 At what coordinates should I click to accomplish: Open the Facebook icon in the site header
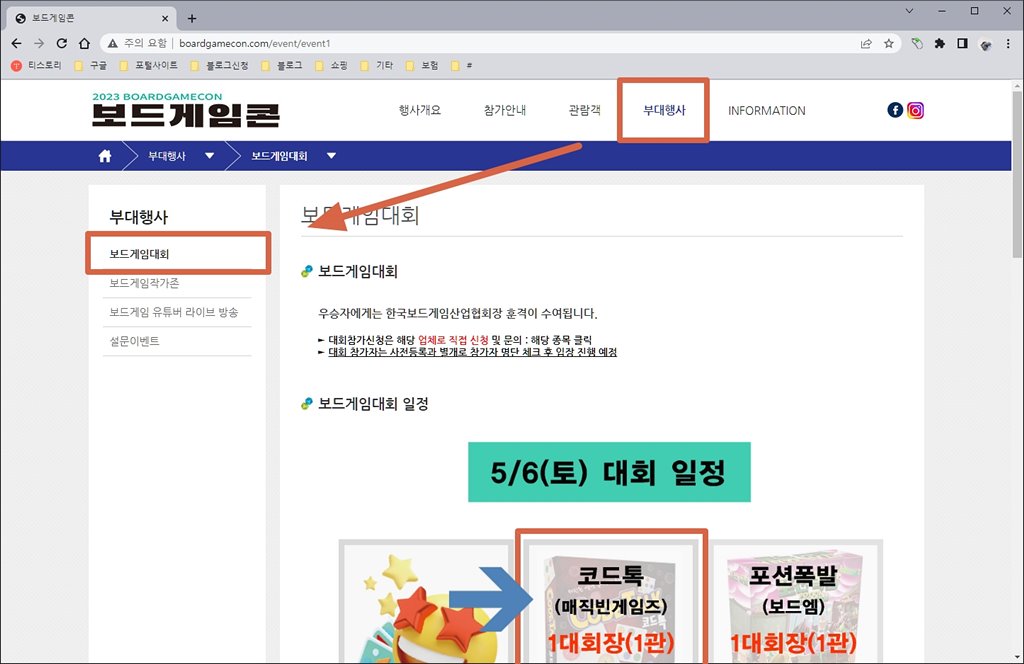tap(895, 110)
